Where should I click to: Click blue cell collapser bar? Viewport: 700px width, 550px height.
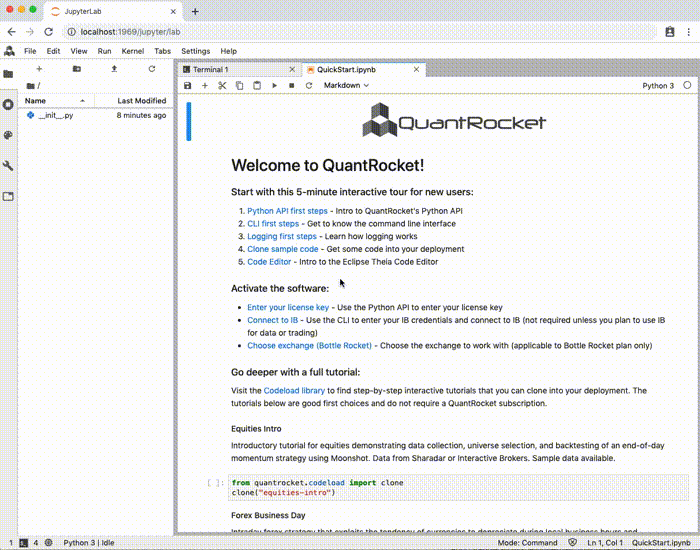[x=189, y=121]
